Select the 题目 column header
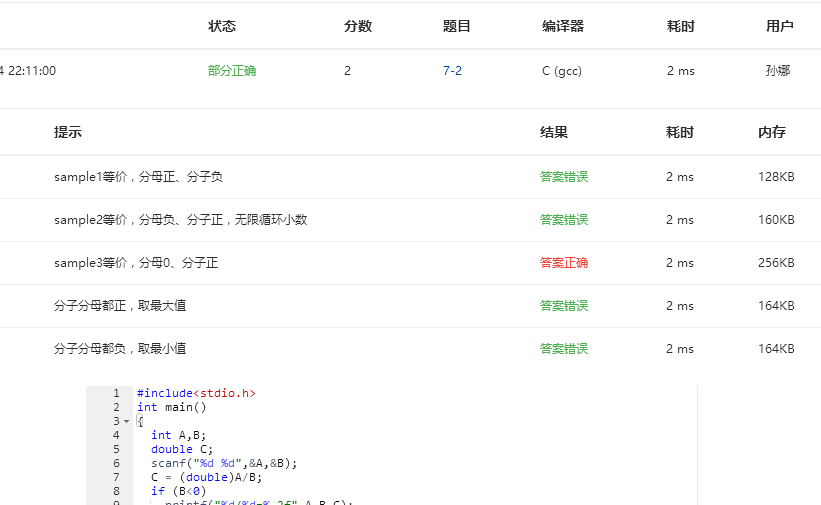 pos(457,26)
